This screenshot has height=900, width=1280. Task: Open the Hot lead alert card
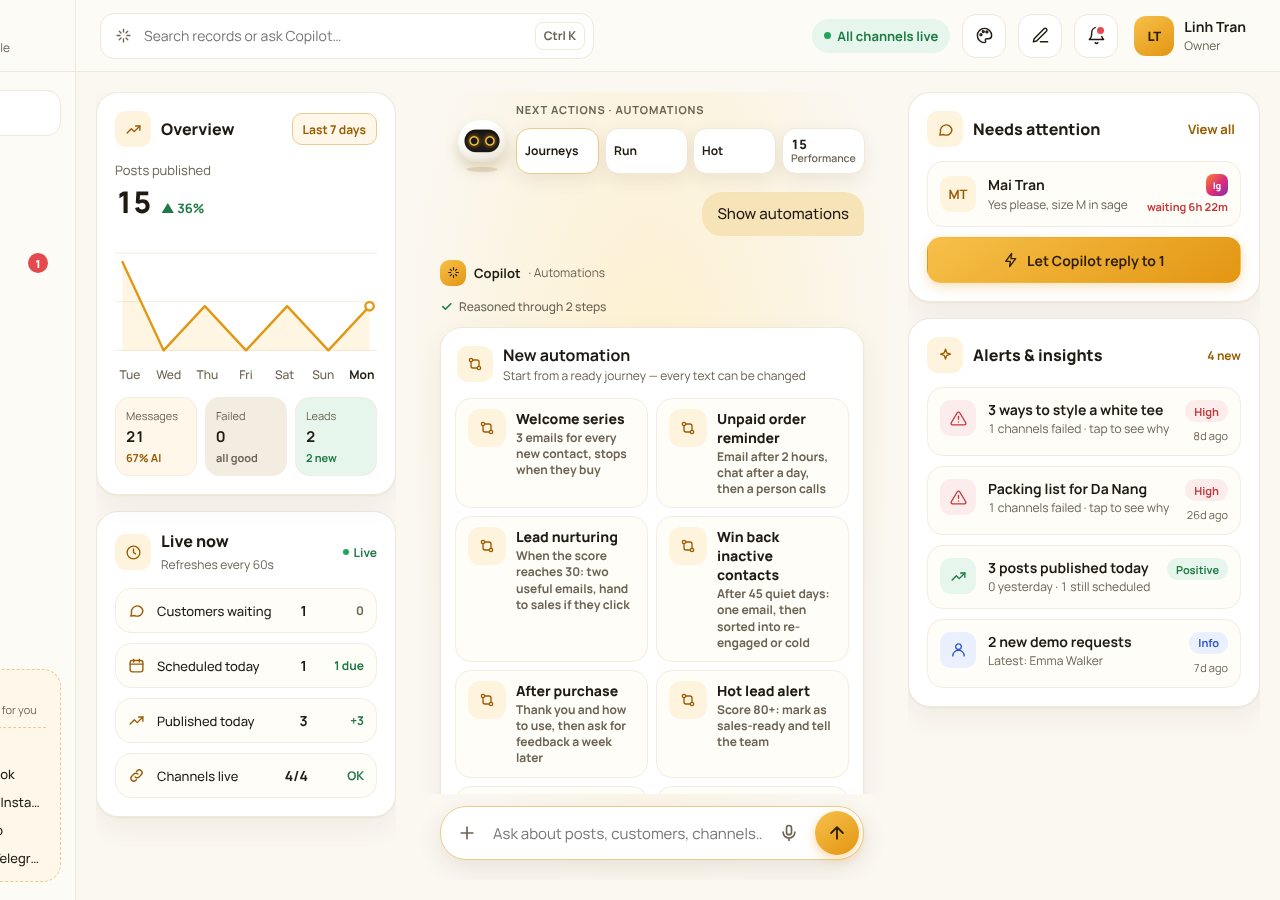[752, 724]
